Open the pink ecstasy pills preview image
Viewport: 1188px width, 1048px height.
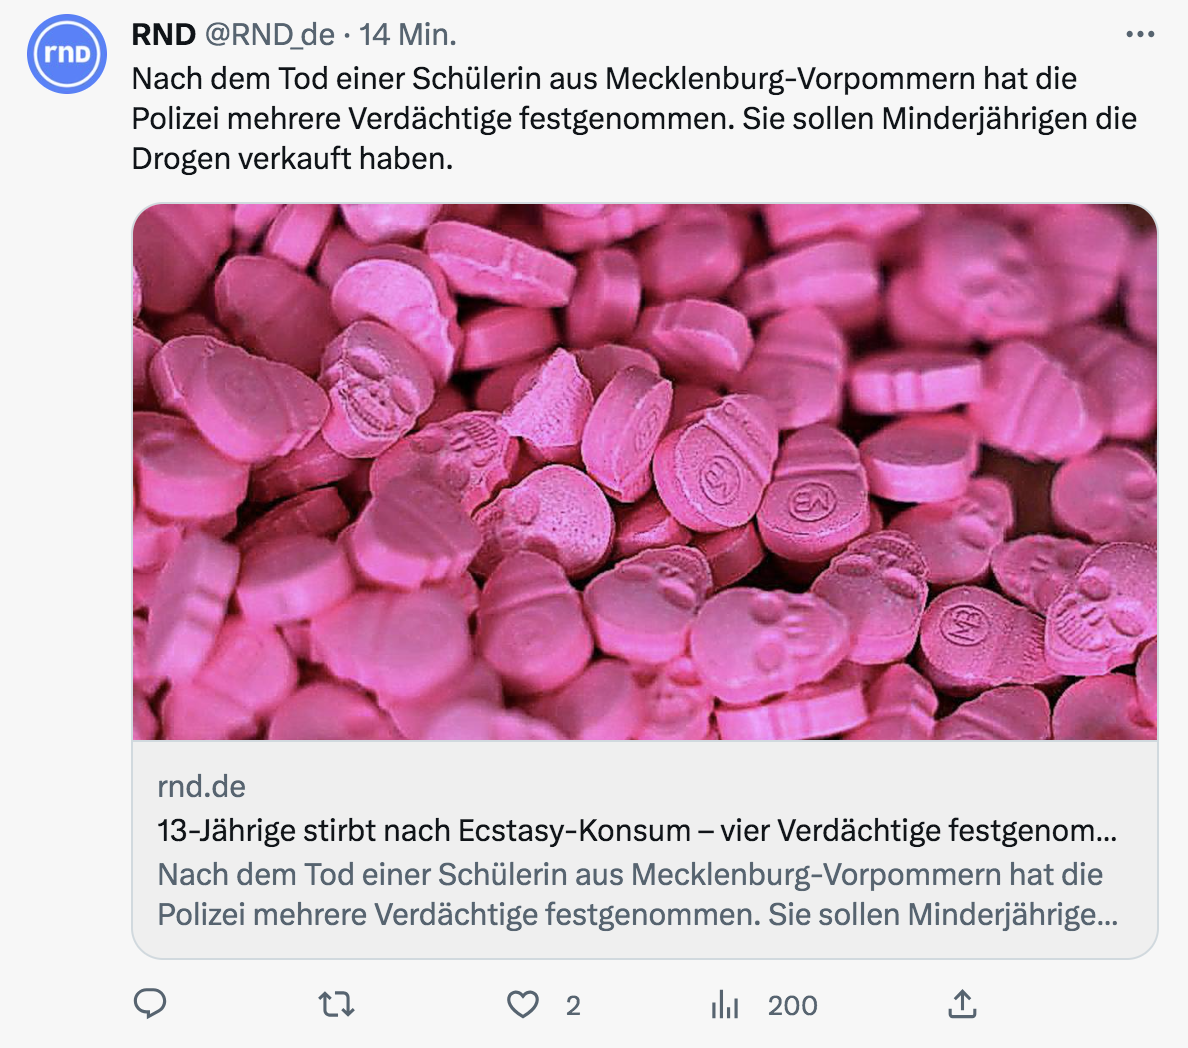tap(645, 471)
